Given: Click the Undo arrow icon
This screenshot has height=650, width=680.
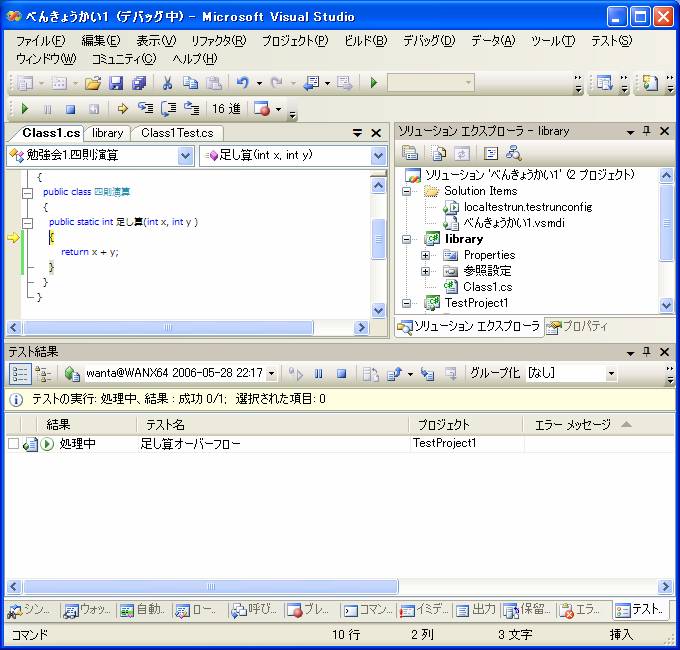Looking at the screenshot, I should pos(242,83).
